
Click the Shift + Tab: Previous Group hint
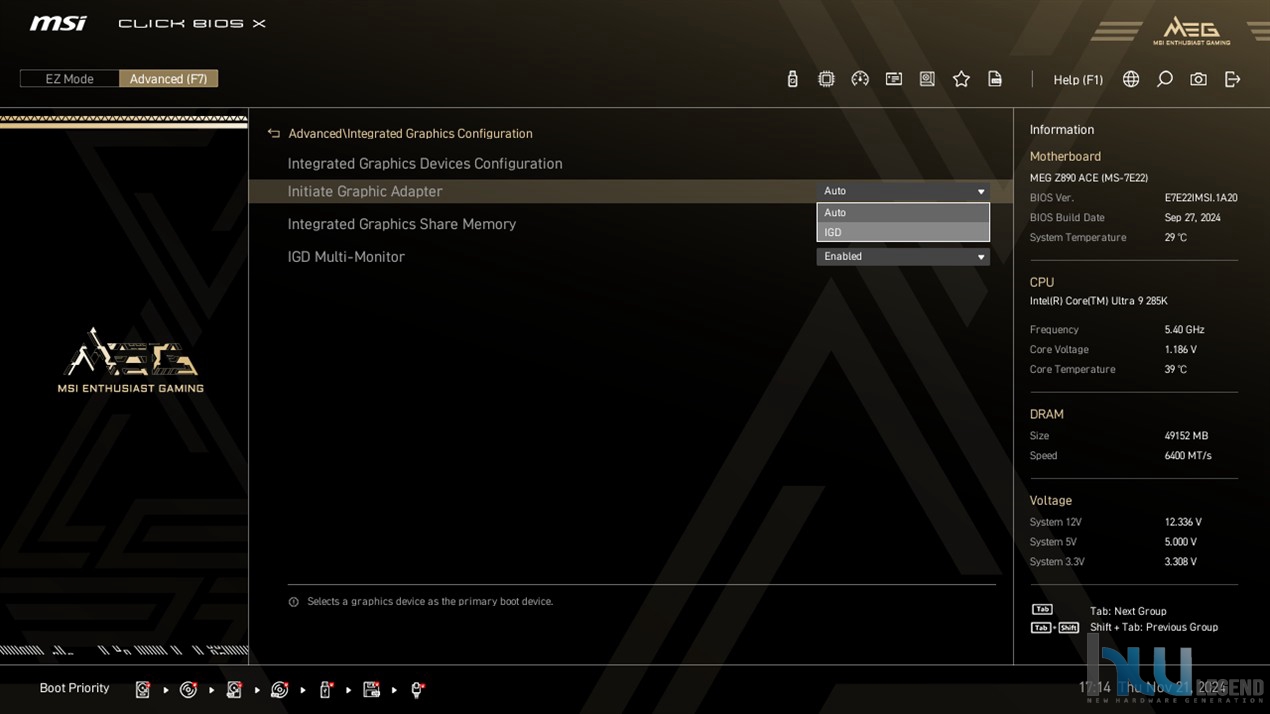coord(1154,627)
